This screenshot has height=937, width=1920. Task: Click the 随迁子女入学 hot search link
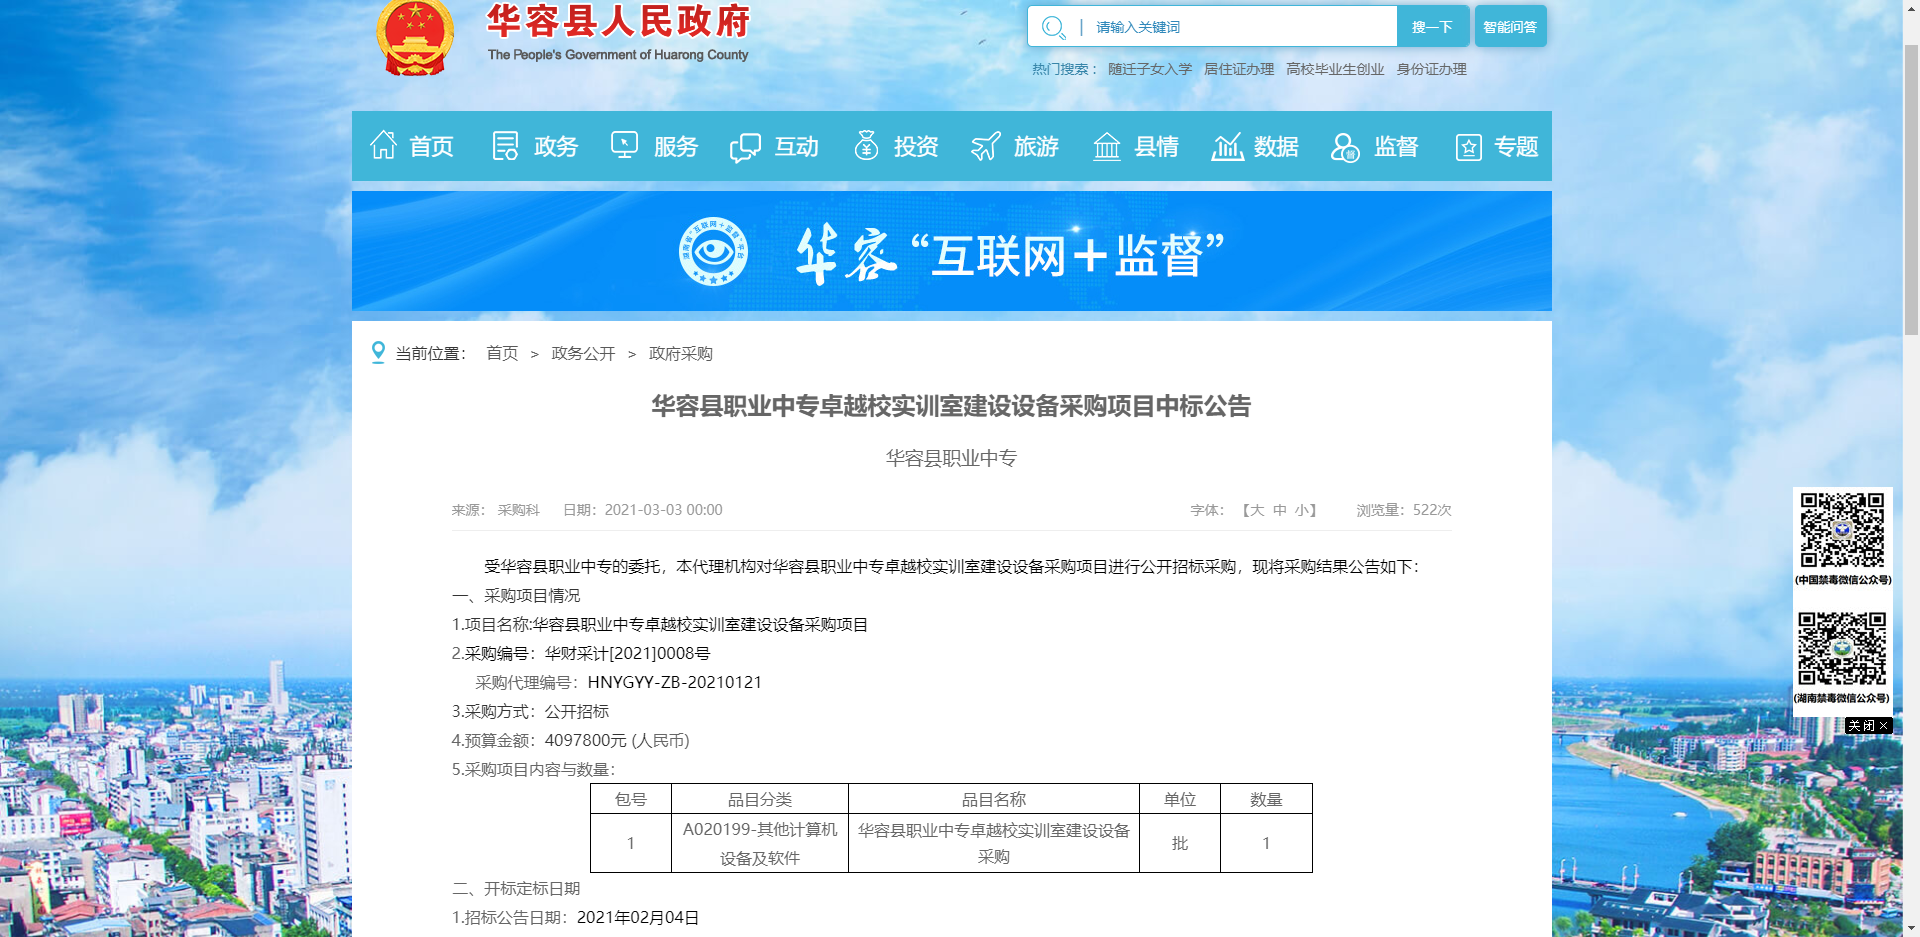[x=1150, y=69]
